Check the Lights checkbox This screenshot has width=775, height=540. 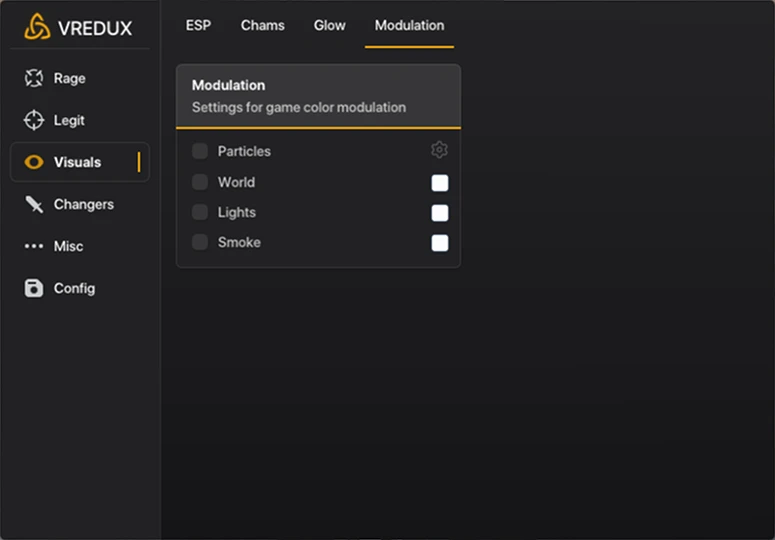200,212
